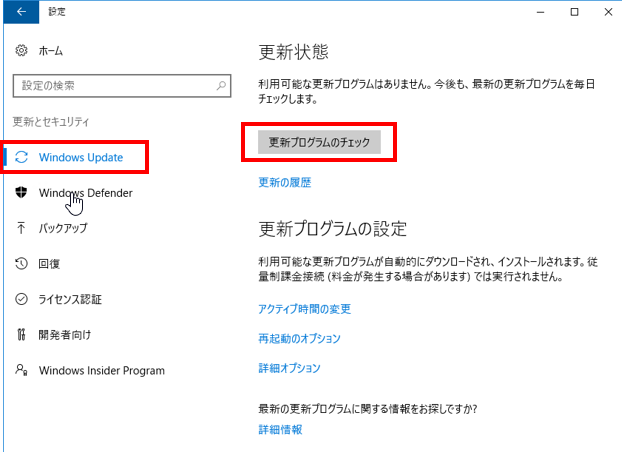This screenshot has height=452, width=622.
Task: Click the 更新プログラムのチェック button
Action: tap(319, 142)
